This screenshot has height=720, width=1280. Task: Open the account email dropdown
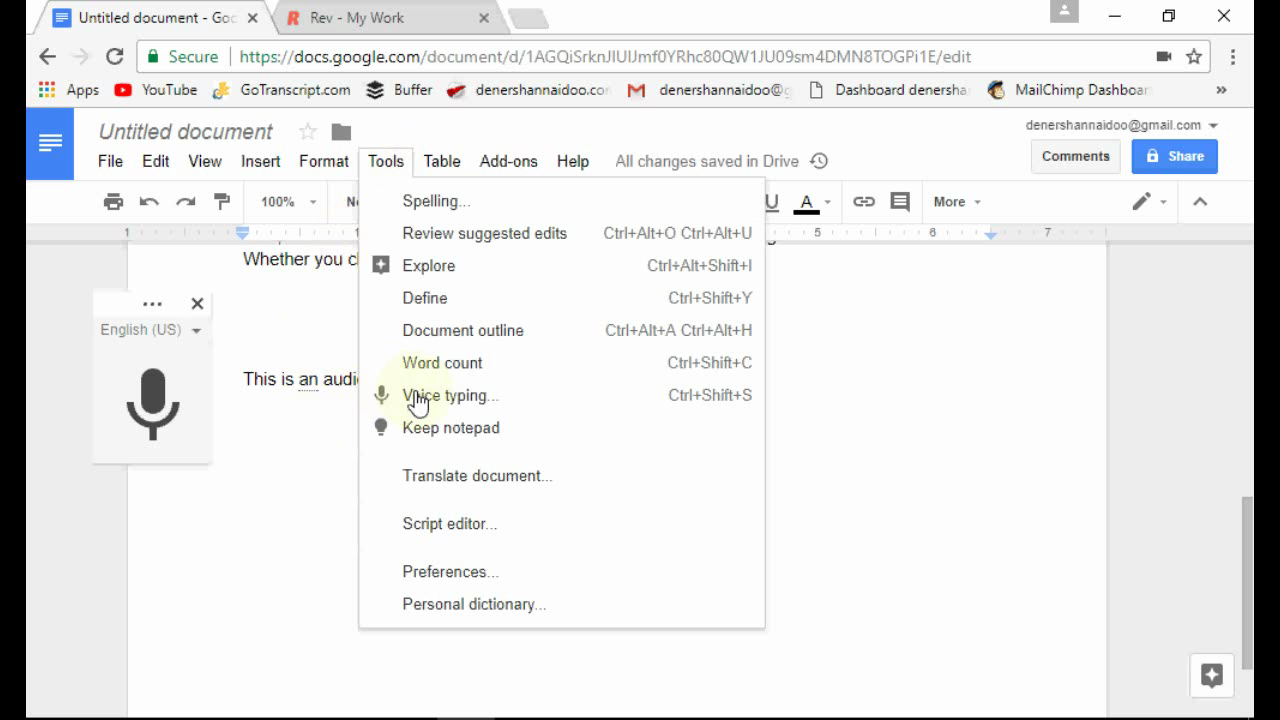tap(1121, 125)
